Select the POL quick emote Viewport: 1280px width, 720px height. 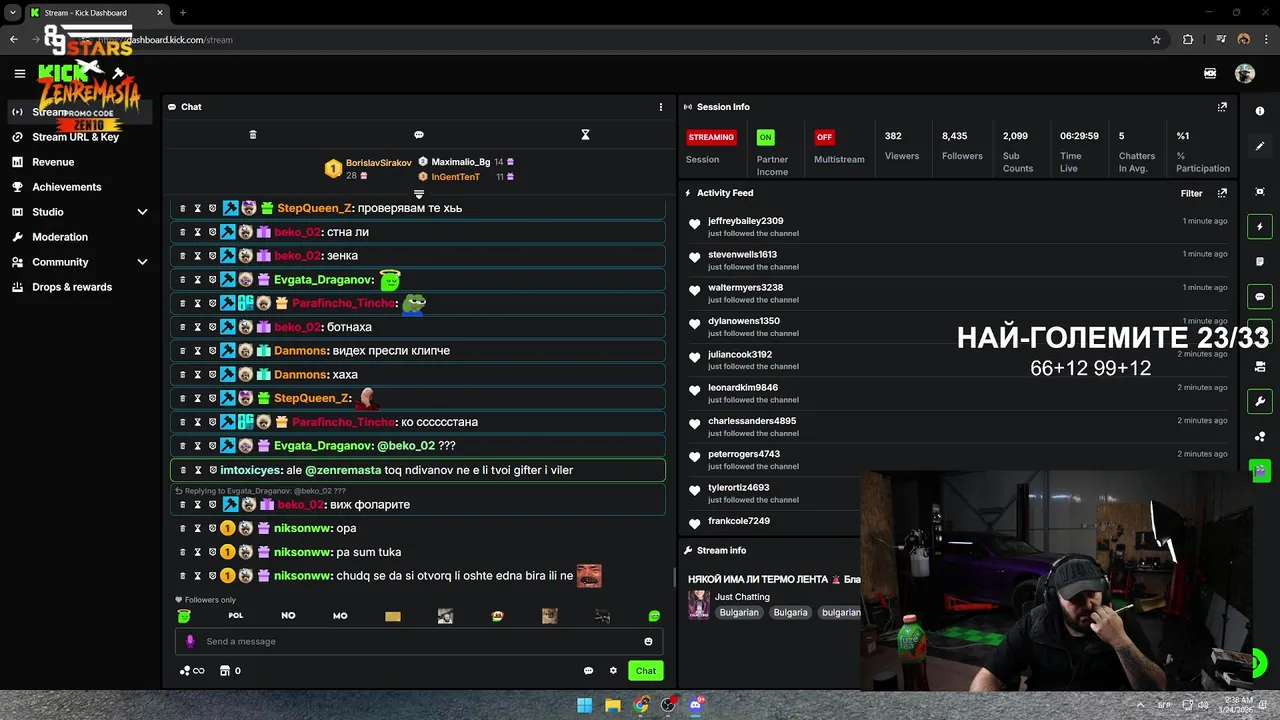click(236, 616)
